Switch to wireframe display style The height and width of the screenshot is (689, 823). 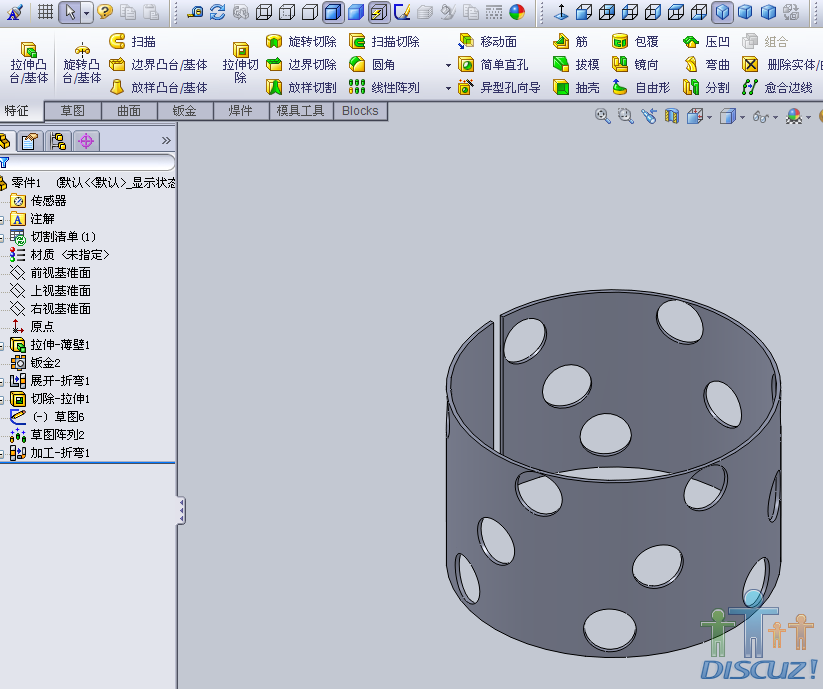point(264,12)
